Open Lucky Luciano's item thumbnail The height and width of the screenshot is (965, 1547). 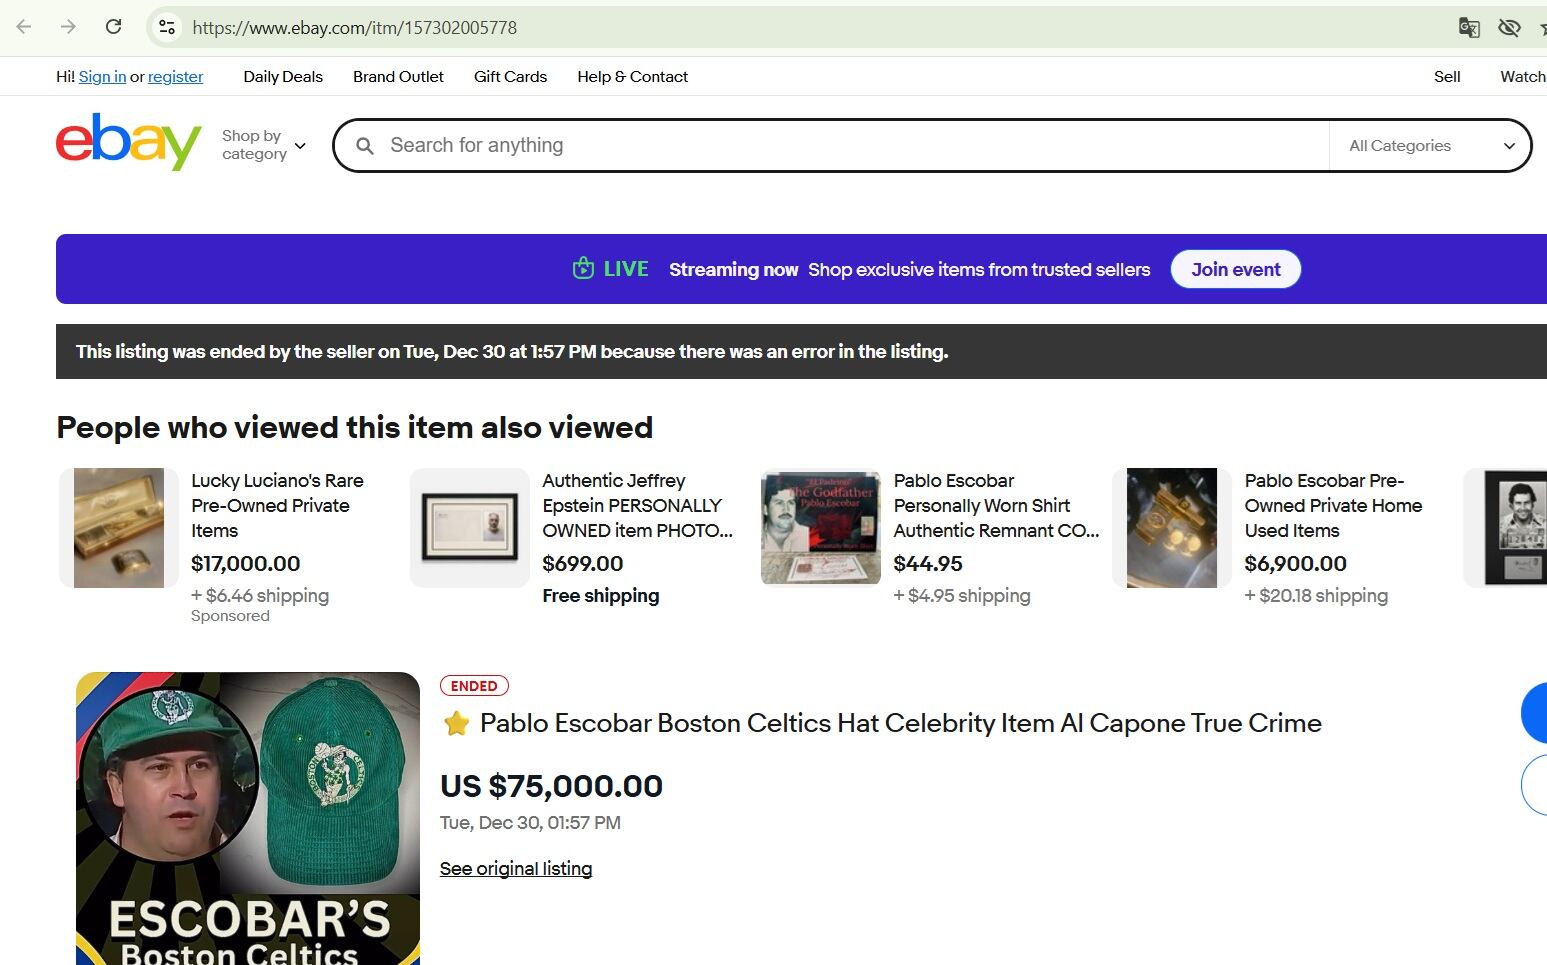(x=119, y=528)
